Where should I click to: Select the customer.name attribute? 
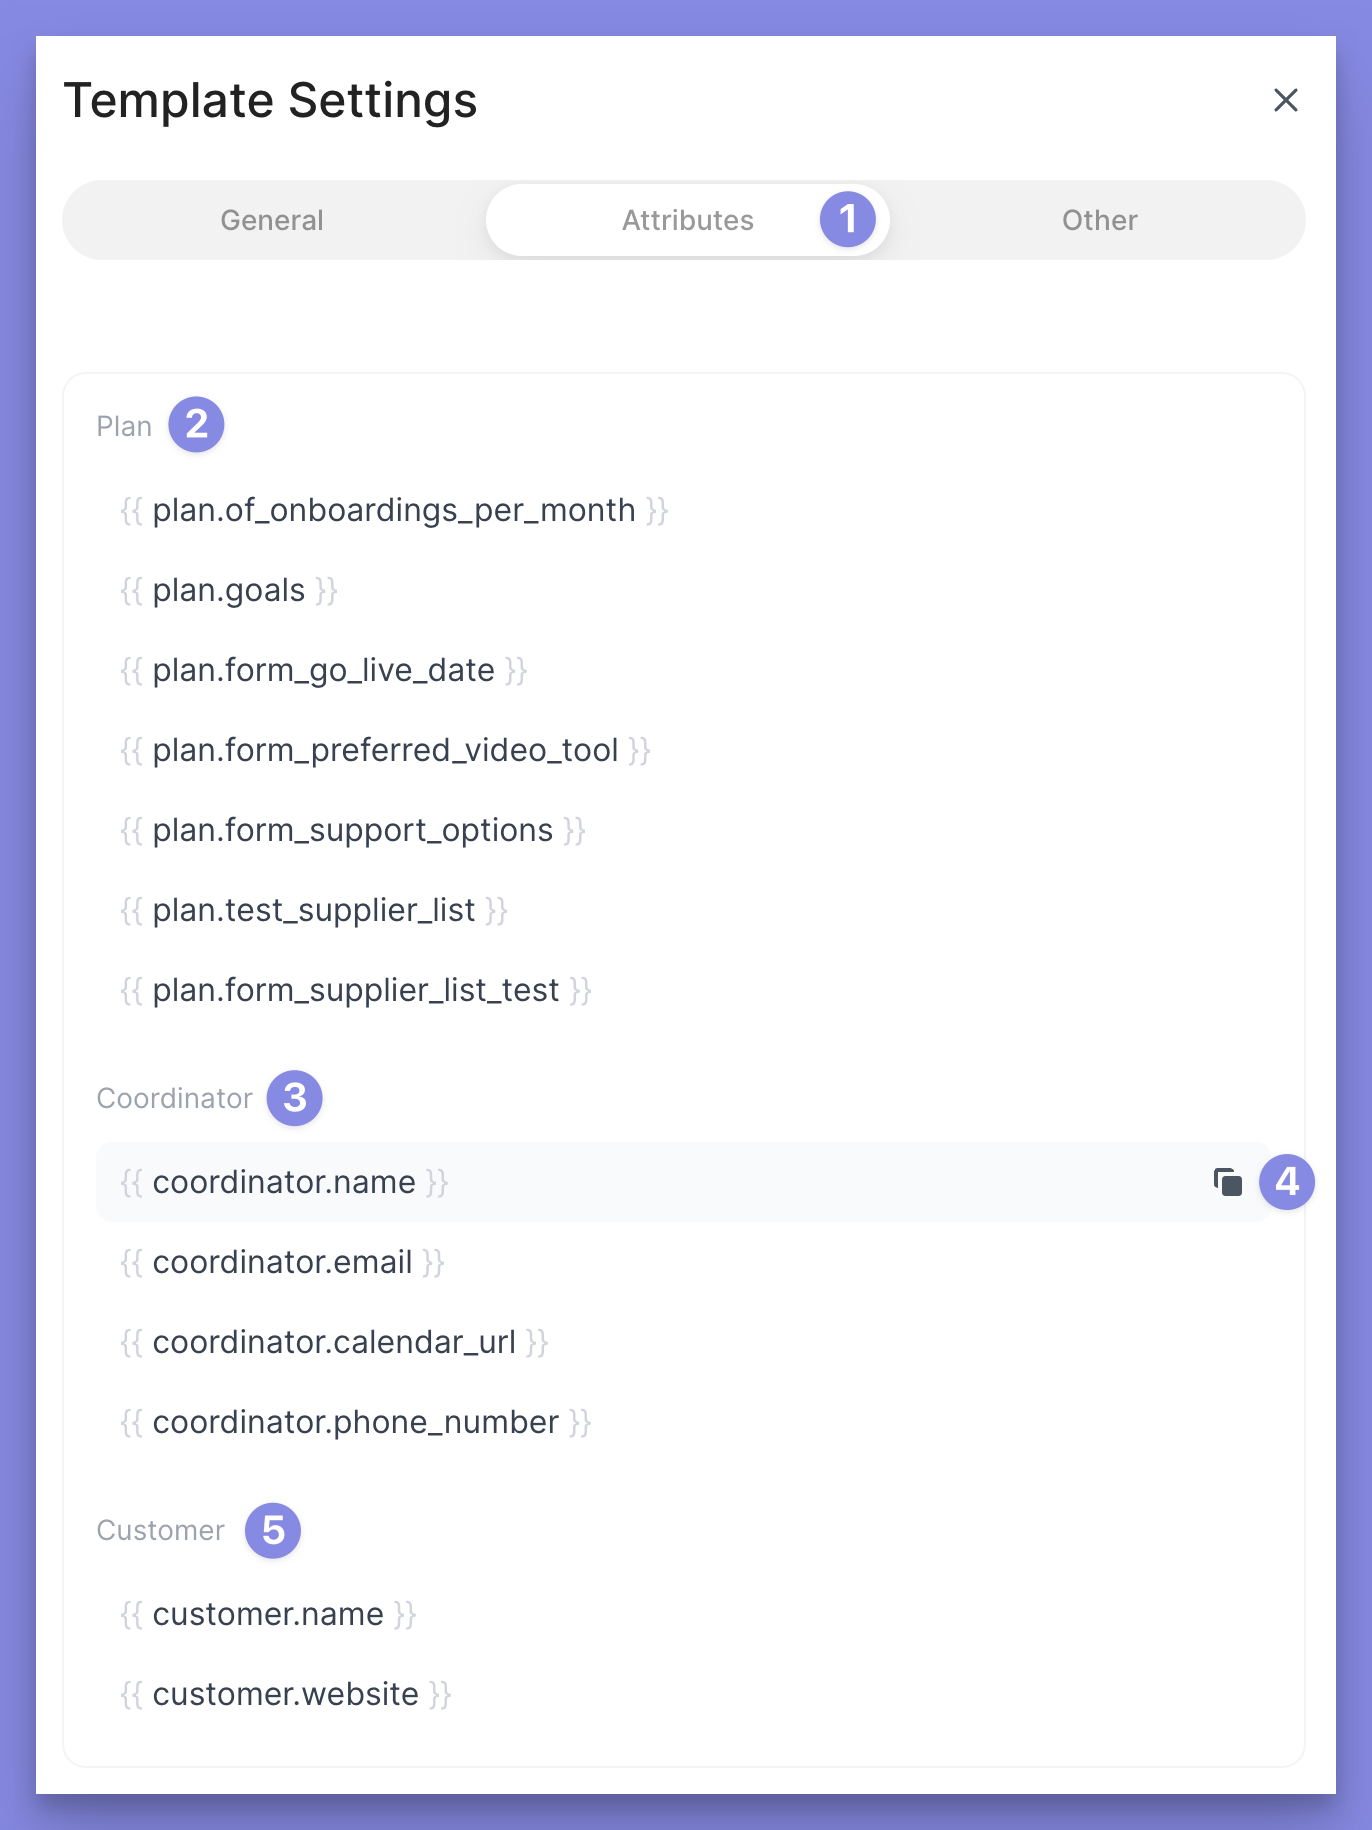tap(268, 1614)
